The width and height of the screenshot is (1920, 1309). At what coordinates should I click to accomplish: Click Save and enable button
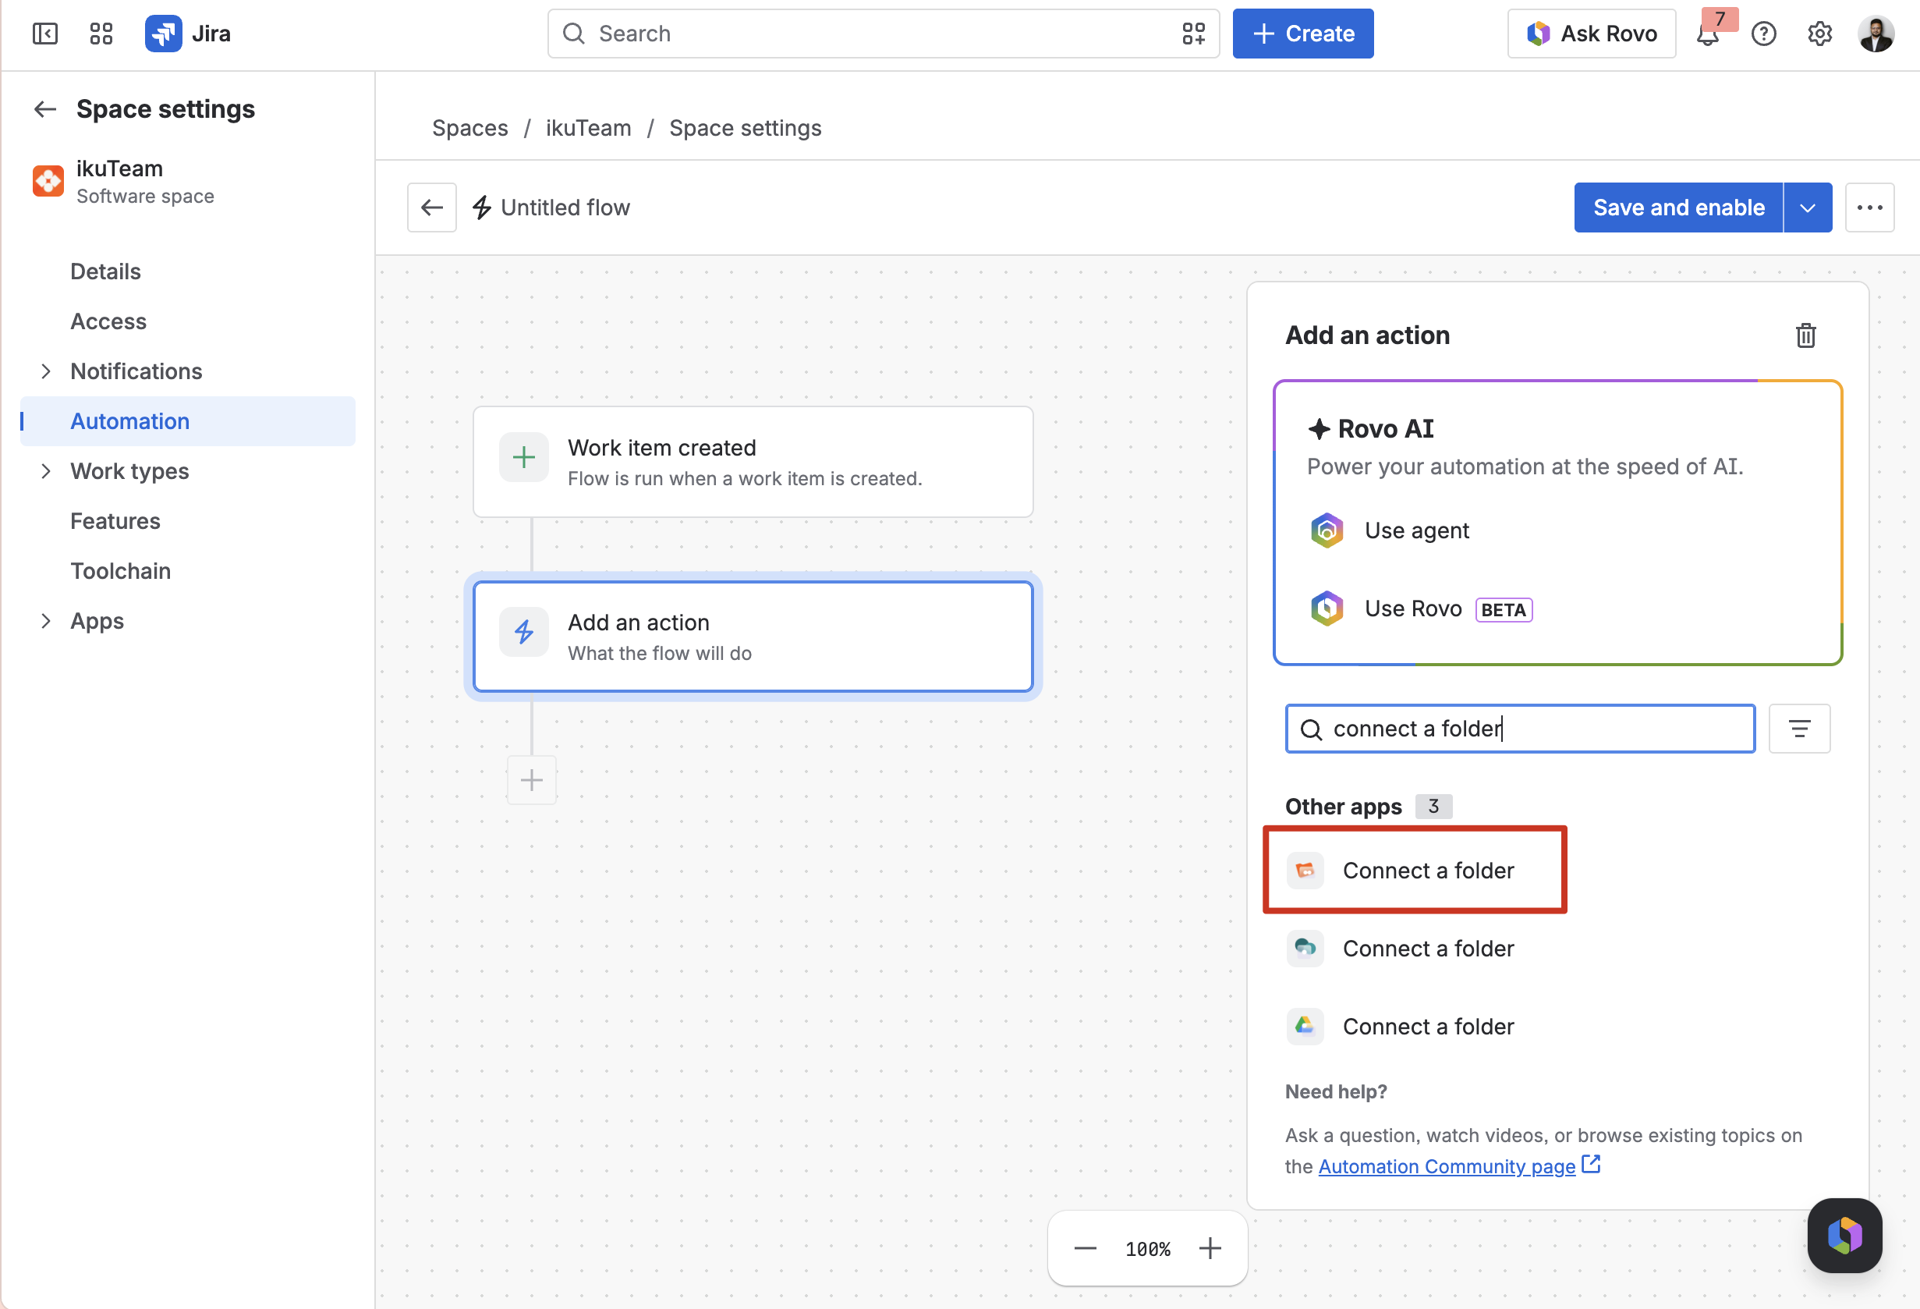(1678, 208)
